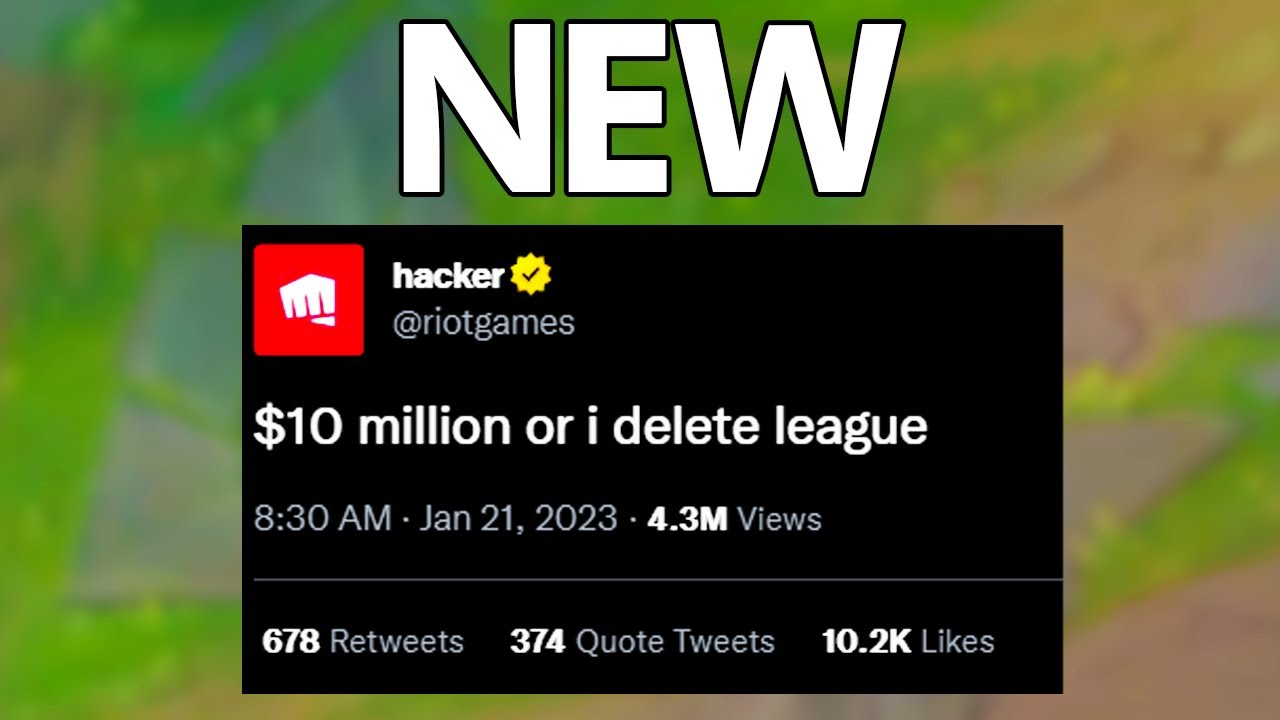The image size is (1280, 720).
Task: Show the 10.2K Likes list
Action: [x=908, y=641]
